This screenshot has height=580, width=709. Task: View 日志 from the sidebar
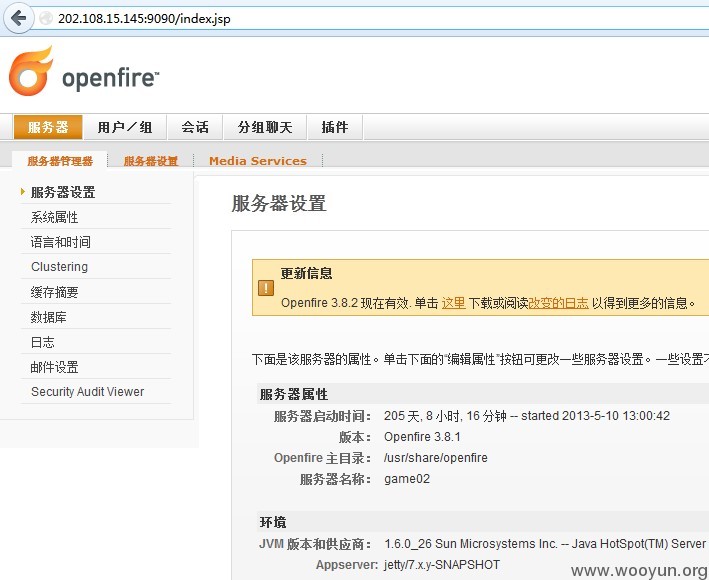[x=43, y=342]
